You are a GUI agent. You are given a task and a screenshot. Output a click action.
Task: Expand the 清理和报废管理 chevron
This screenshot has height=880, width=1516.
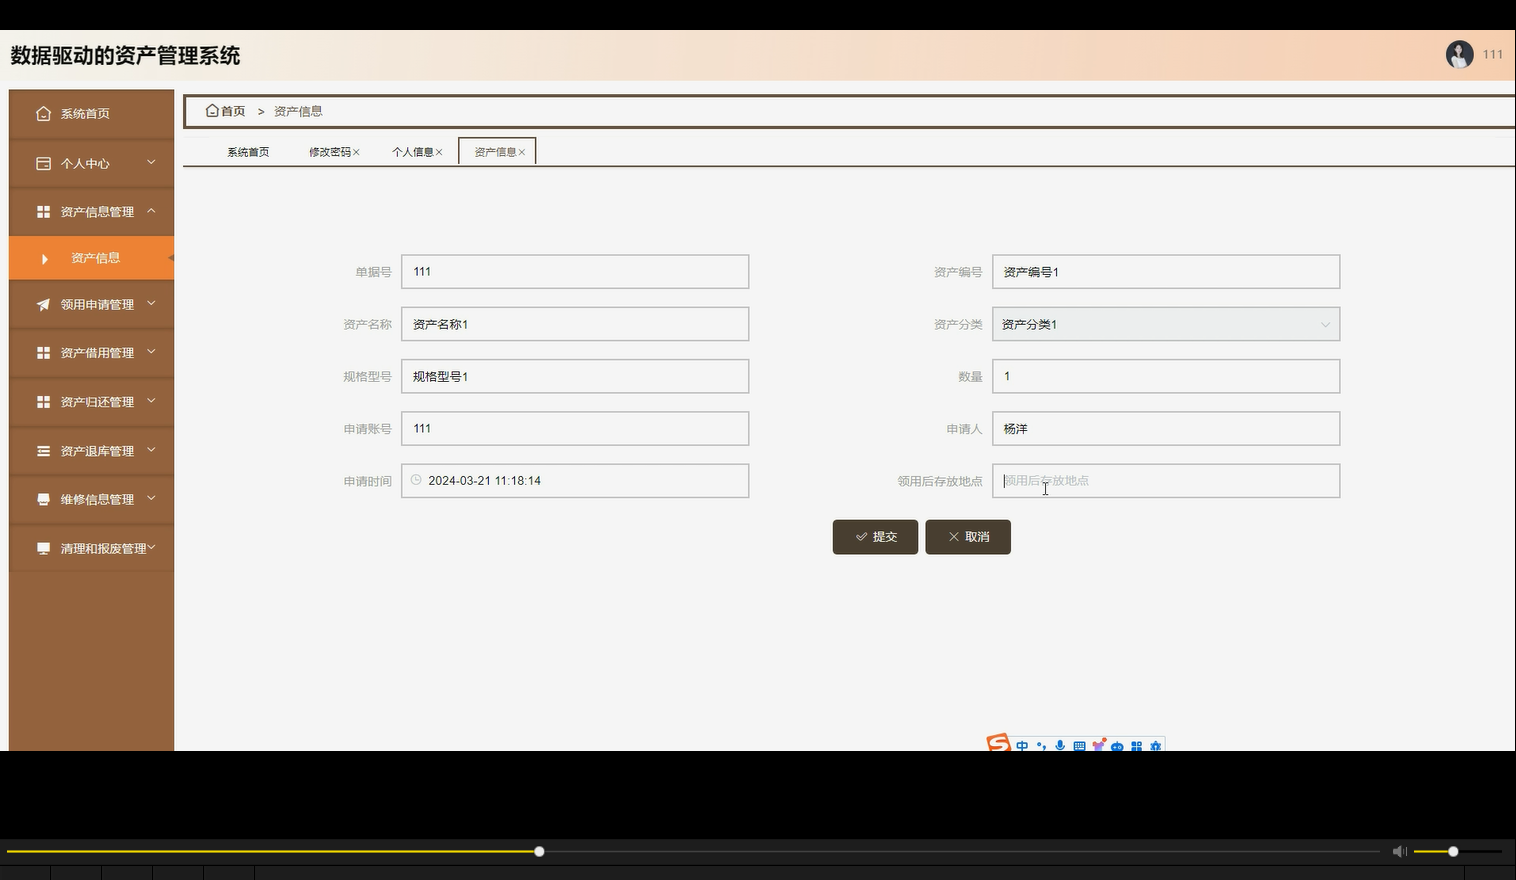click(152, 548)
